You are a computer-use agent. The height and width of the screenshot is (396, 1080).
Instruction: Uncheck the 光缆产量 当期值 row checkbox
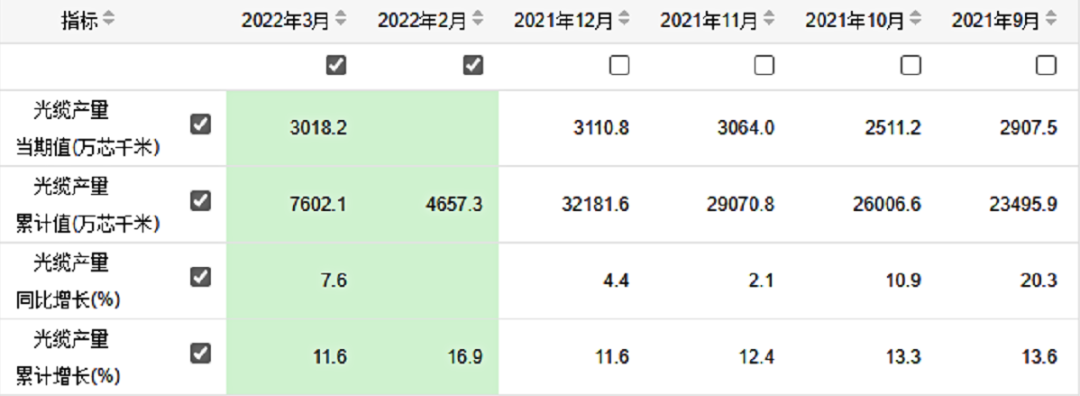(200, 125)
